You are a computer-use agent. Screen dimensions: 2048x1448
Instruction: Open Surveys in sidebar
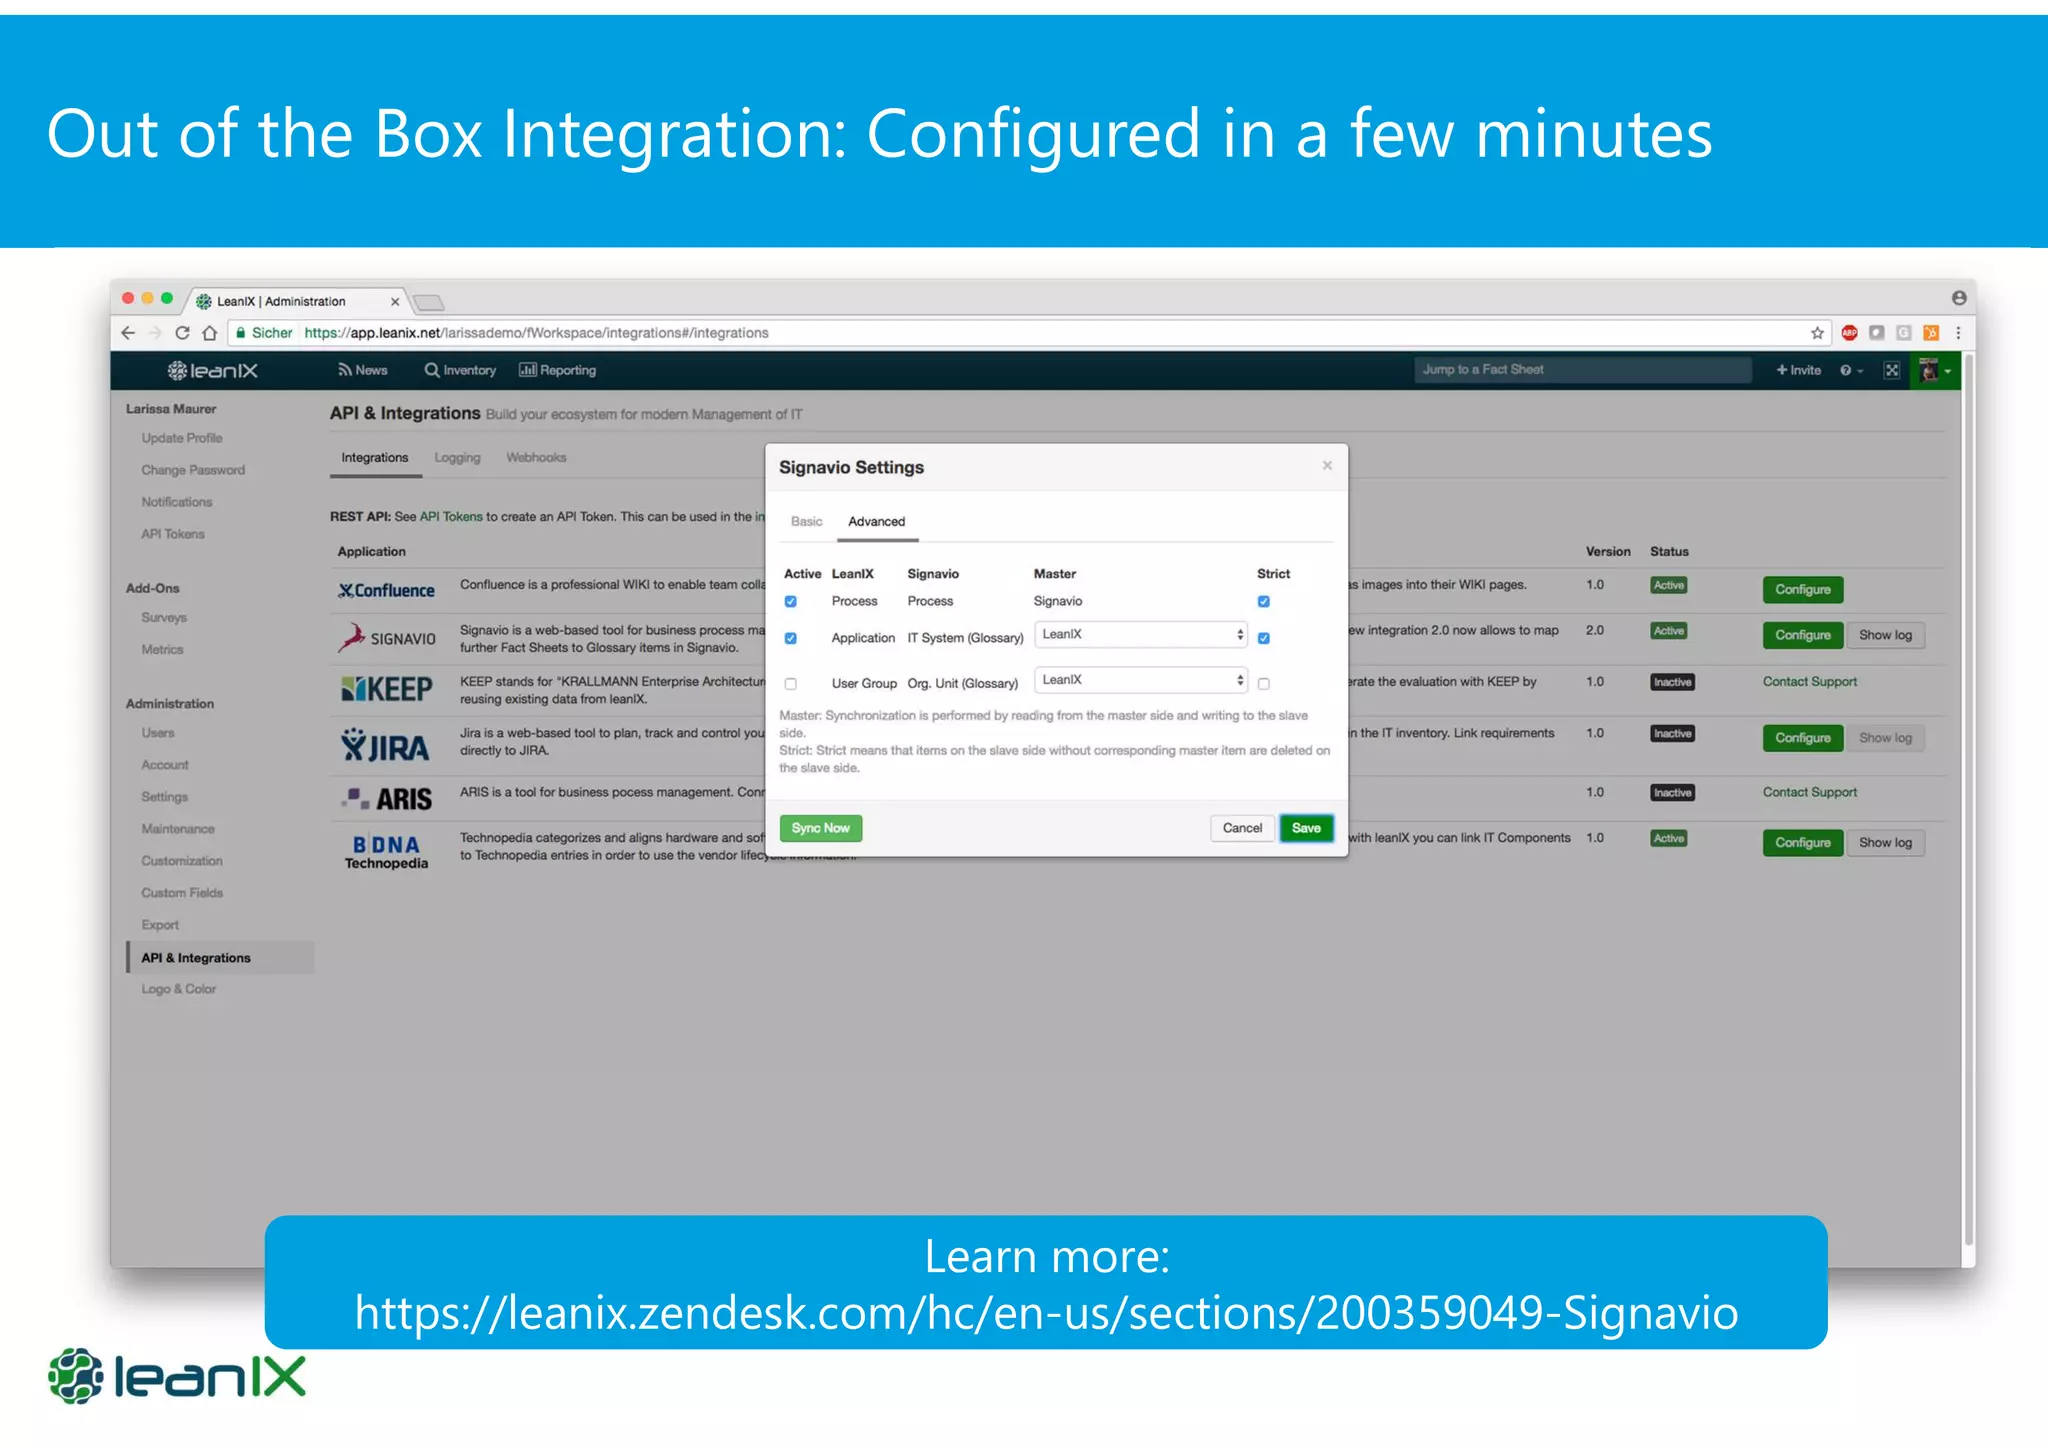[x=164, y=618]
